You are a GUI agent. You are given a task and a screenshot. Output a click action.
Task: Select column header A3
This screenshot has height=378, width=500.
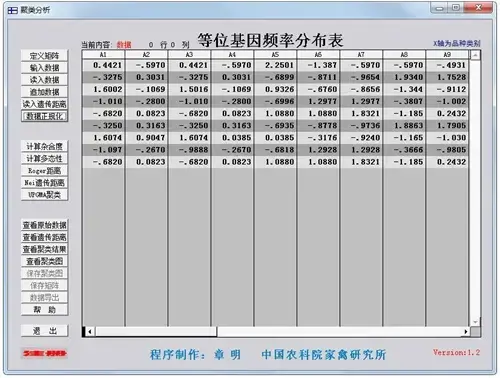tap(189, 55)
